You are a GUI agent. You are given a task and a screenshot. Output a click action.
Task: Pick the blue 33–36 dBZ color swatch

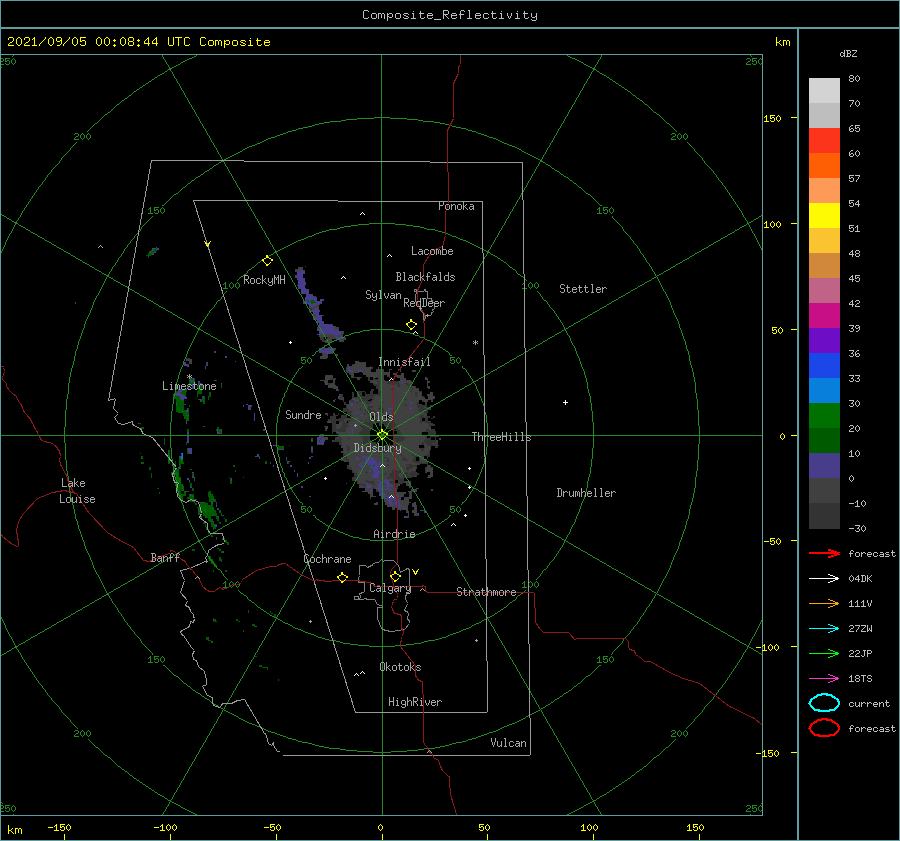824,366
